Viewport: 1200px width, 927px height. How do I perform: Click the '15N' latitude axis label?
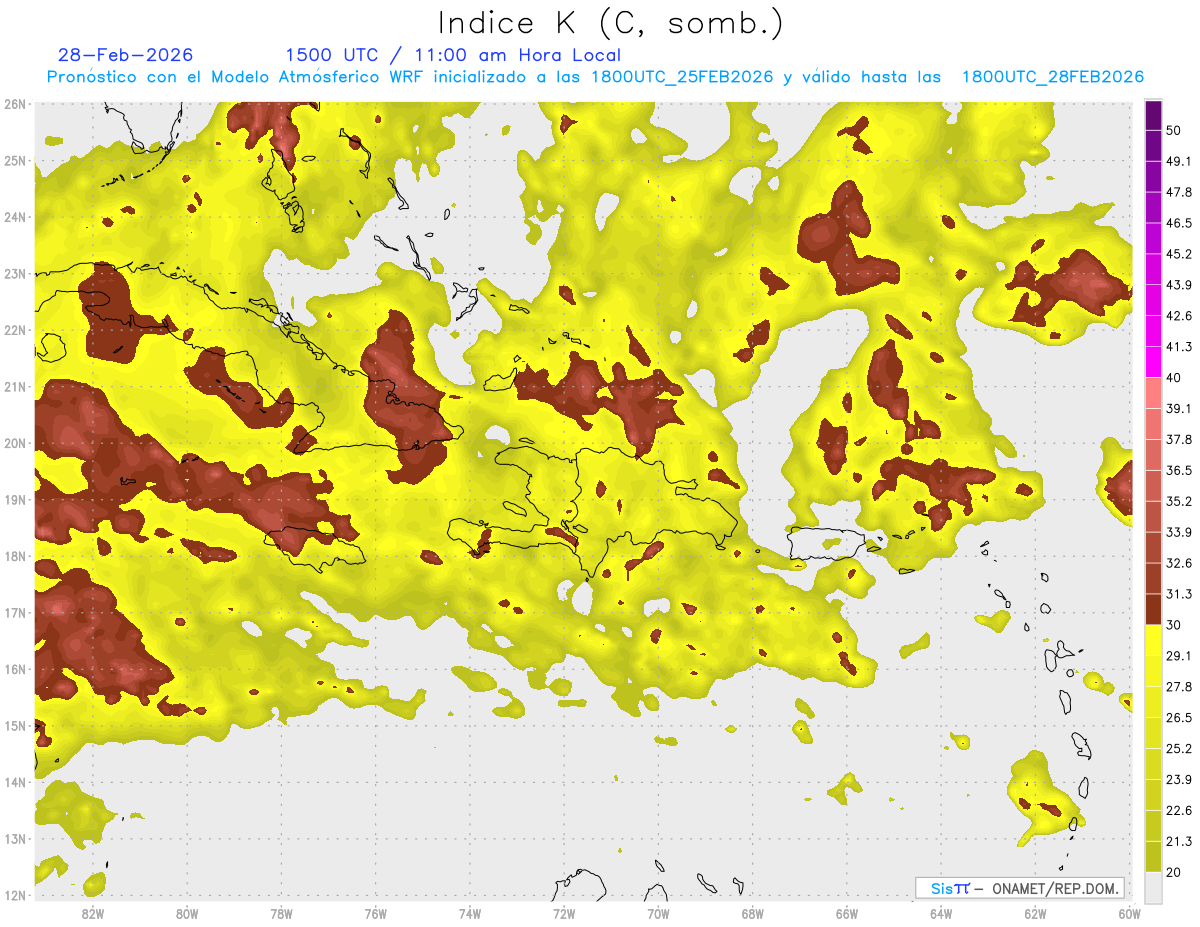(x=15, y=726)
